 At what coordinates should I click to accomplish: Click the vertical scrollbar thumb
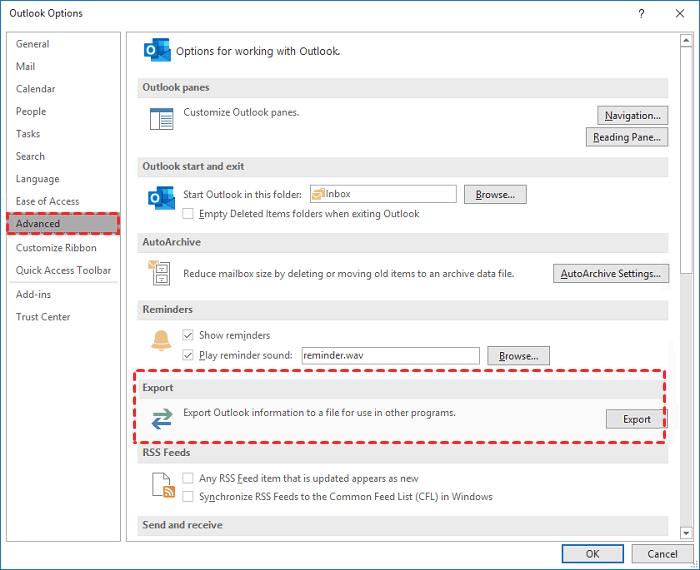(686, 159)
